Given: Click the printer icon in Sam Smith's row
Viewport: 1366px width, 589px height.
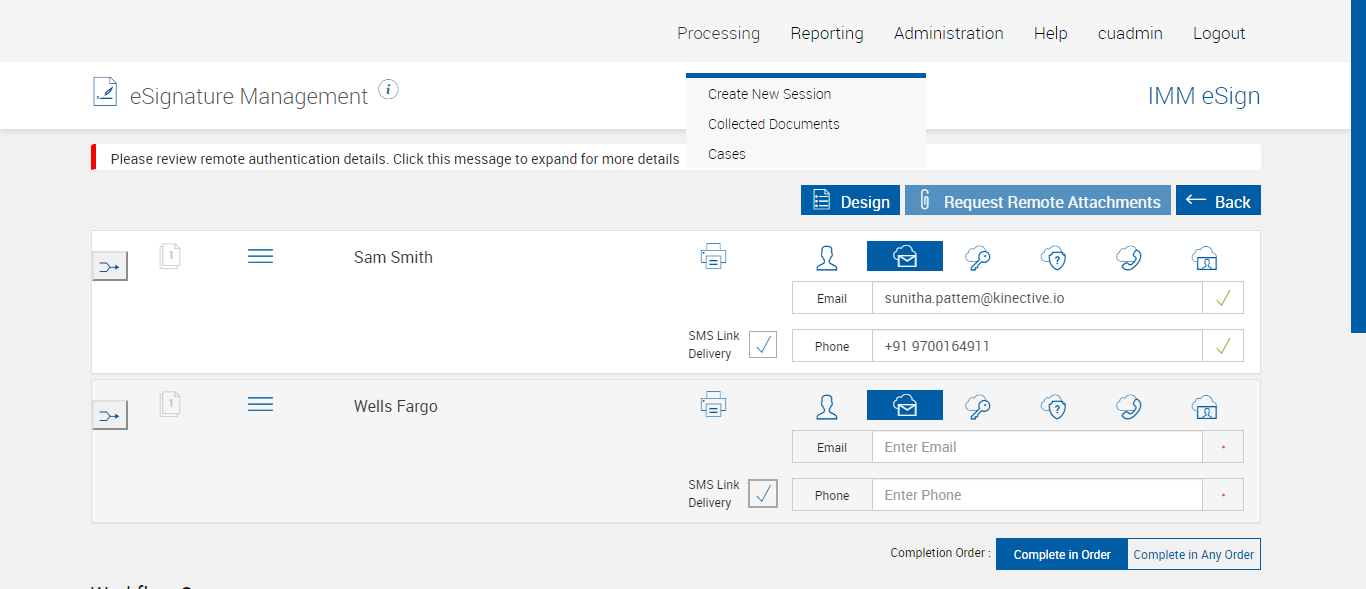Looking at the screenshot, I should coord(713,257).
